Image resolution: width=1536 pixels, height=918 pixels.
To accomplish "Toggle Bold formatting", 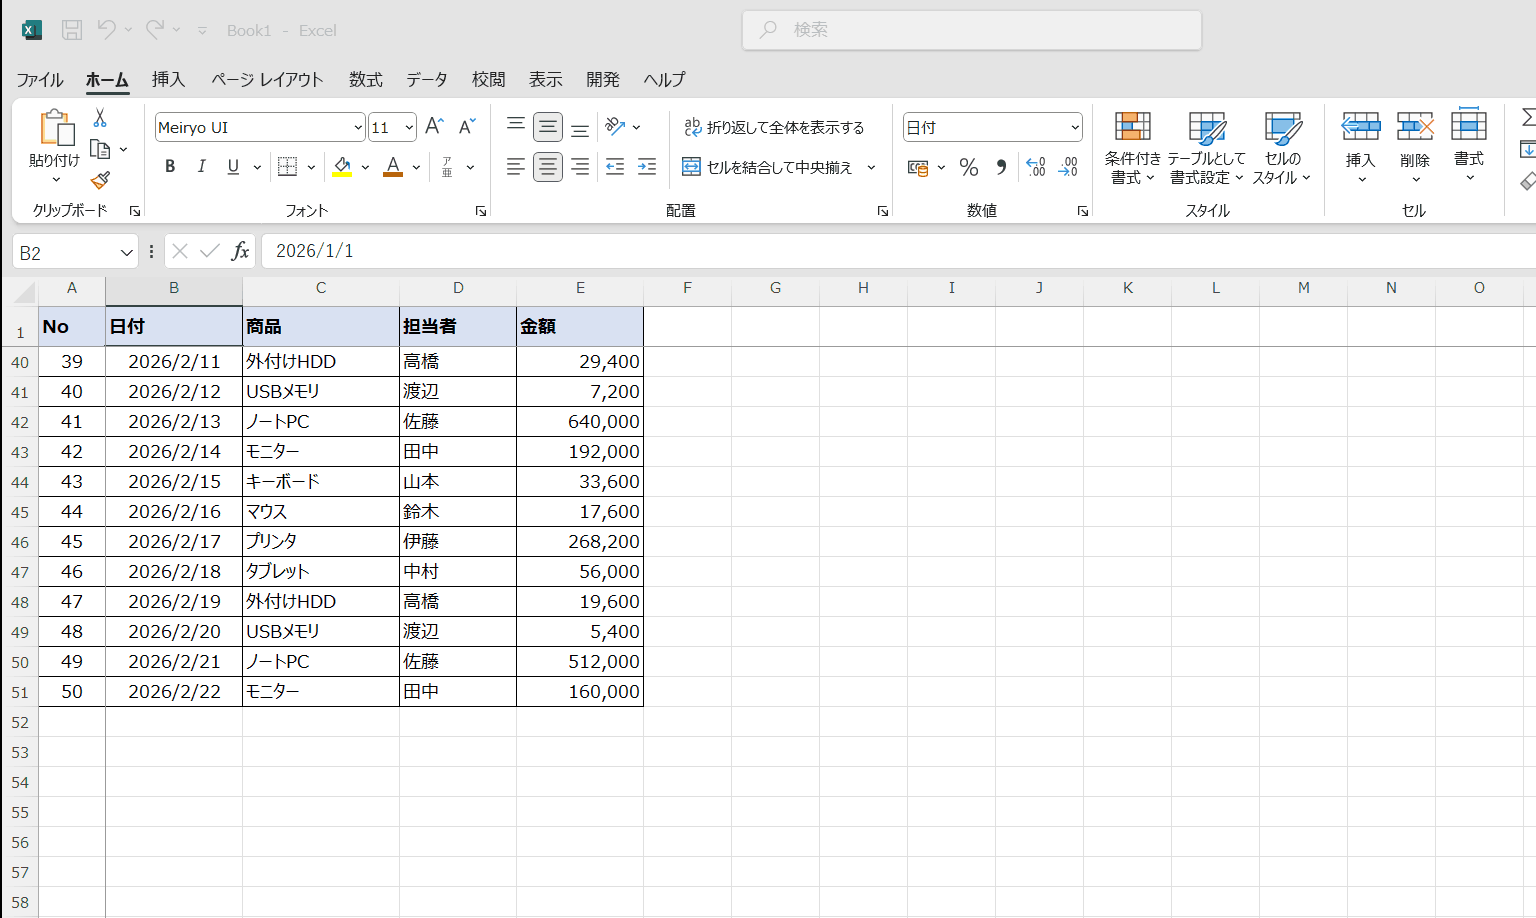I will [170, 167].
